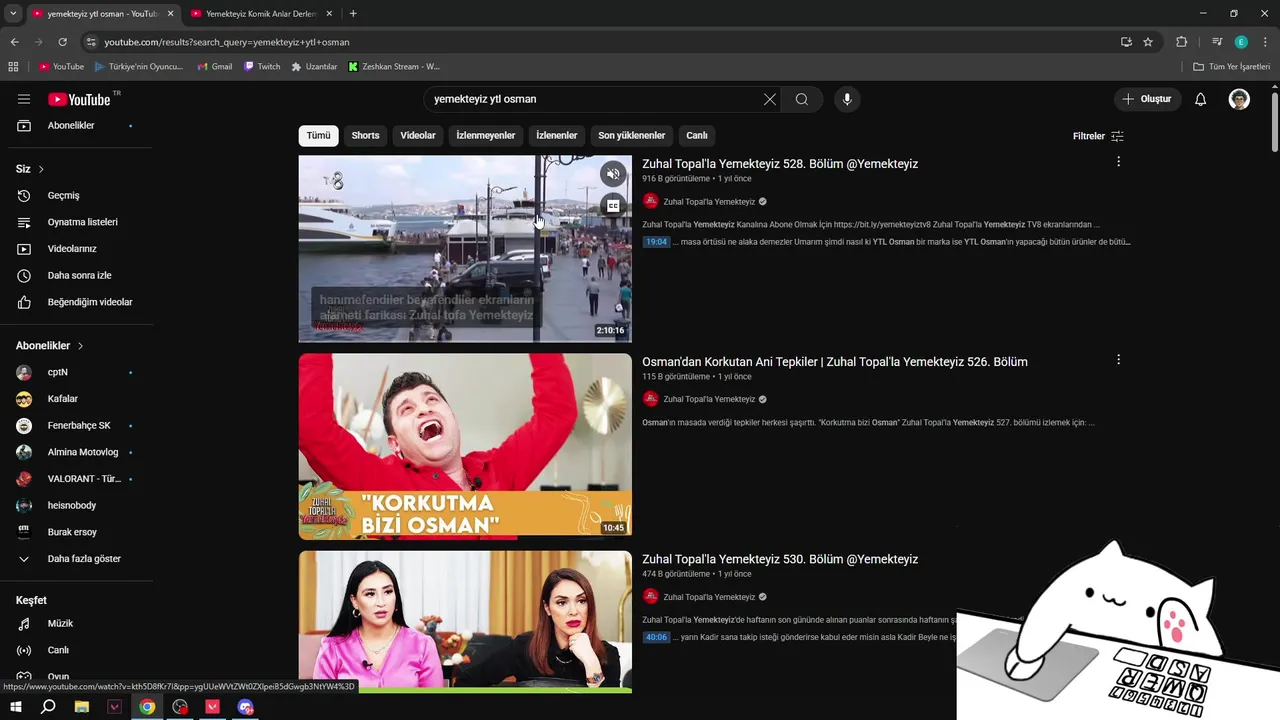Start voice search with the microphone icon
The height and width of the screenshot is (720, 1280).
click(x=847, y=99)
